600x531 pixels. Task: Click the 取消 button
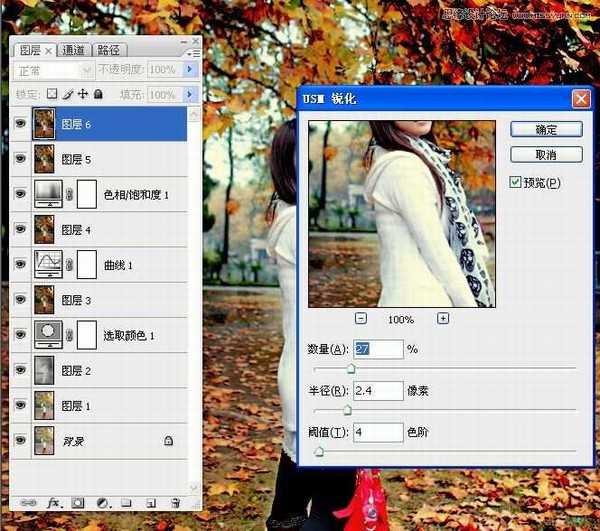pyautogui.click(x=546, y=154)
